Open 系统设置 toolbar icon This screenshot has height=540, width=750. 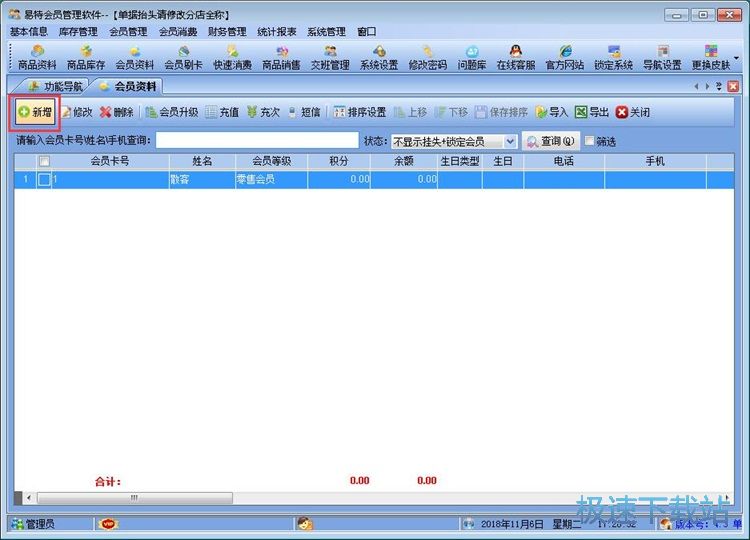379,57
